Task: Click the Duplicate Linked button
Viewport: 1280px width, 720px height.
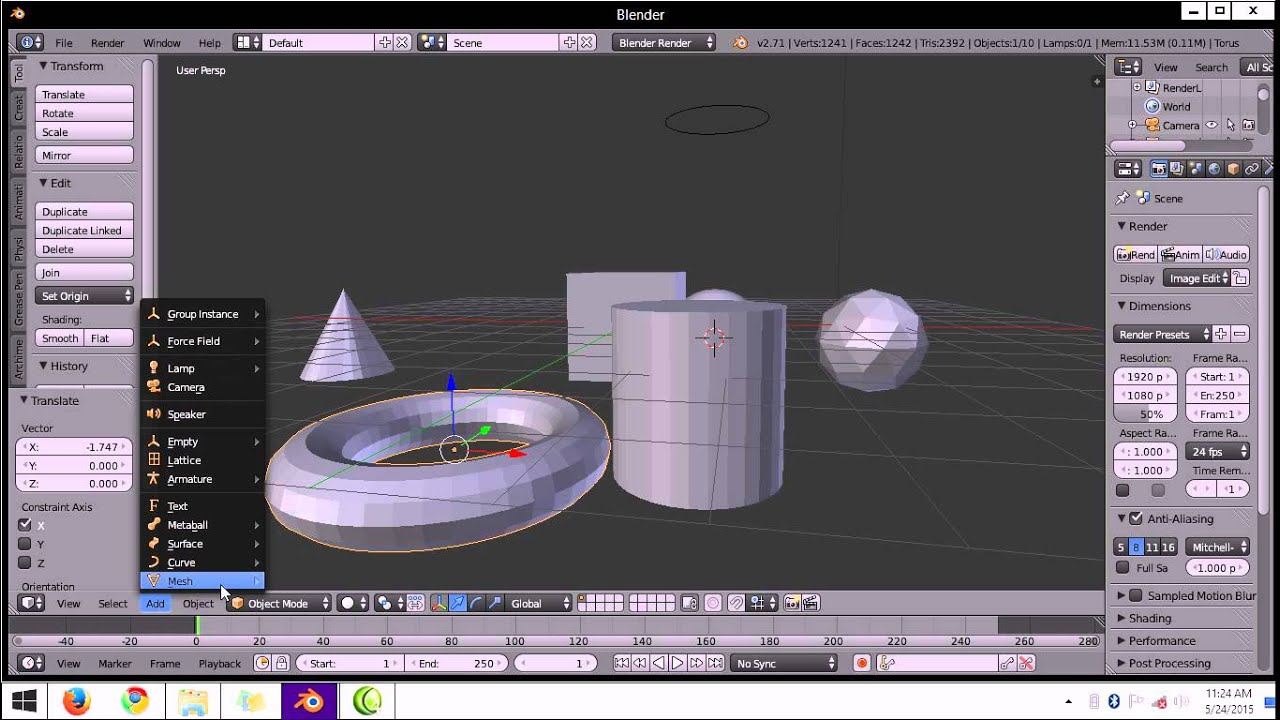Action: tap(84, 230)
